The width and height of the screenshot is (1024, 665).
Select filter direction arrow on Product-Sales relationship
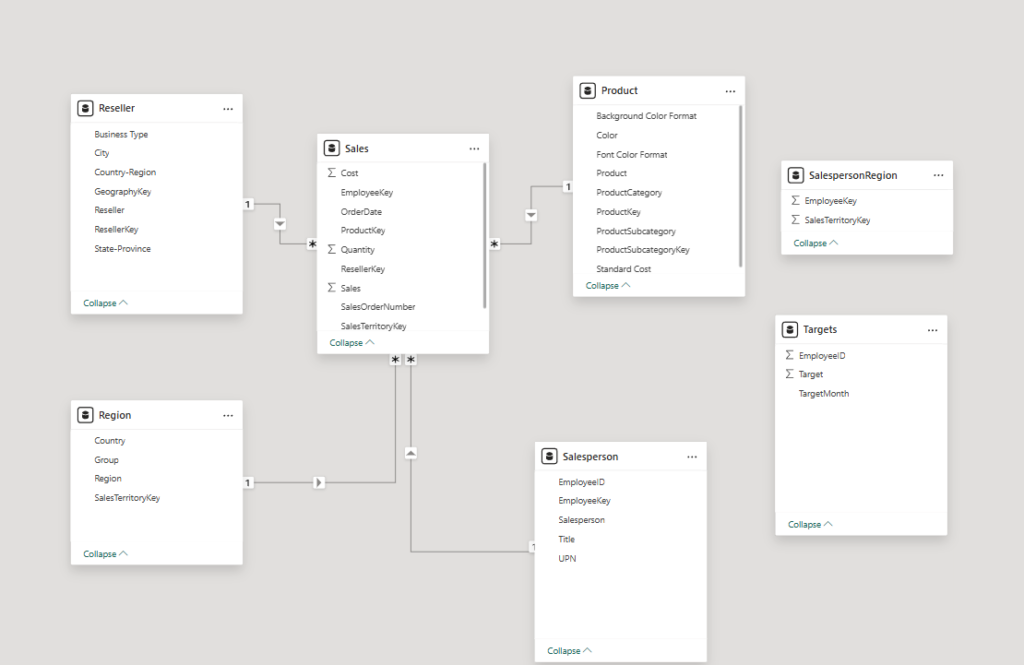tap(531, 215)
